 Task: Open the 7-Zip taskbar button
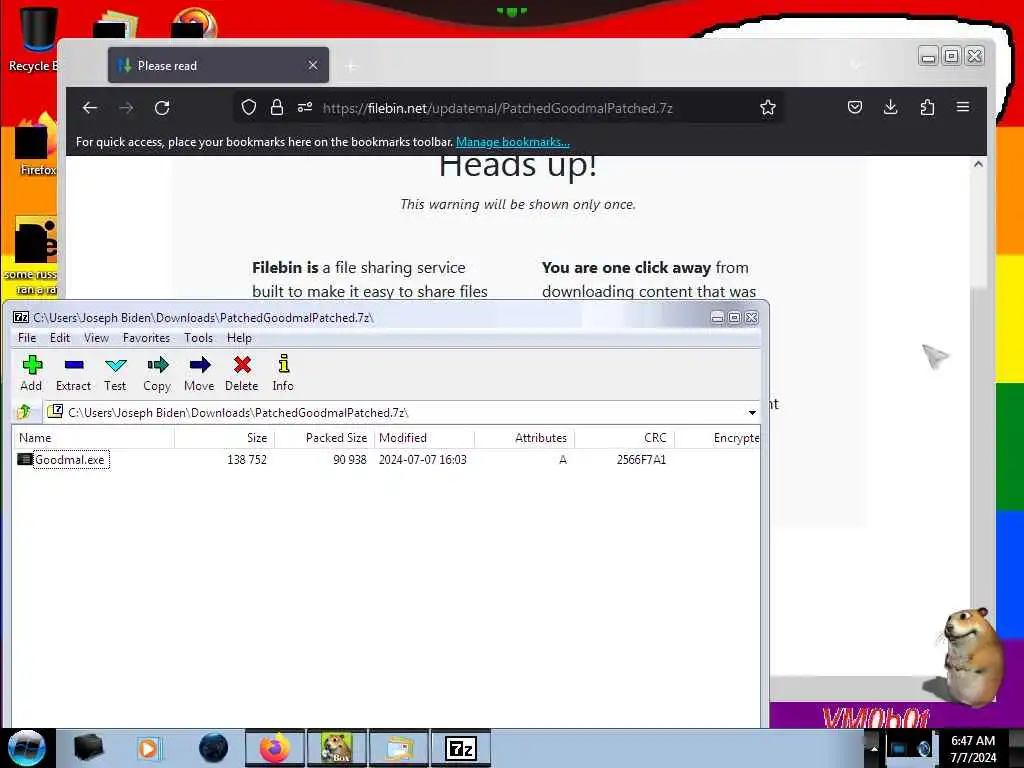pos(461,748)
